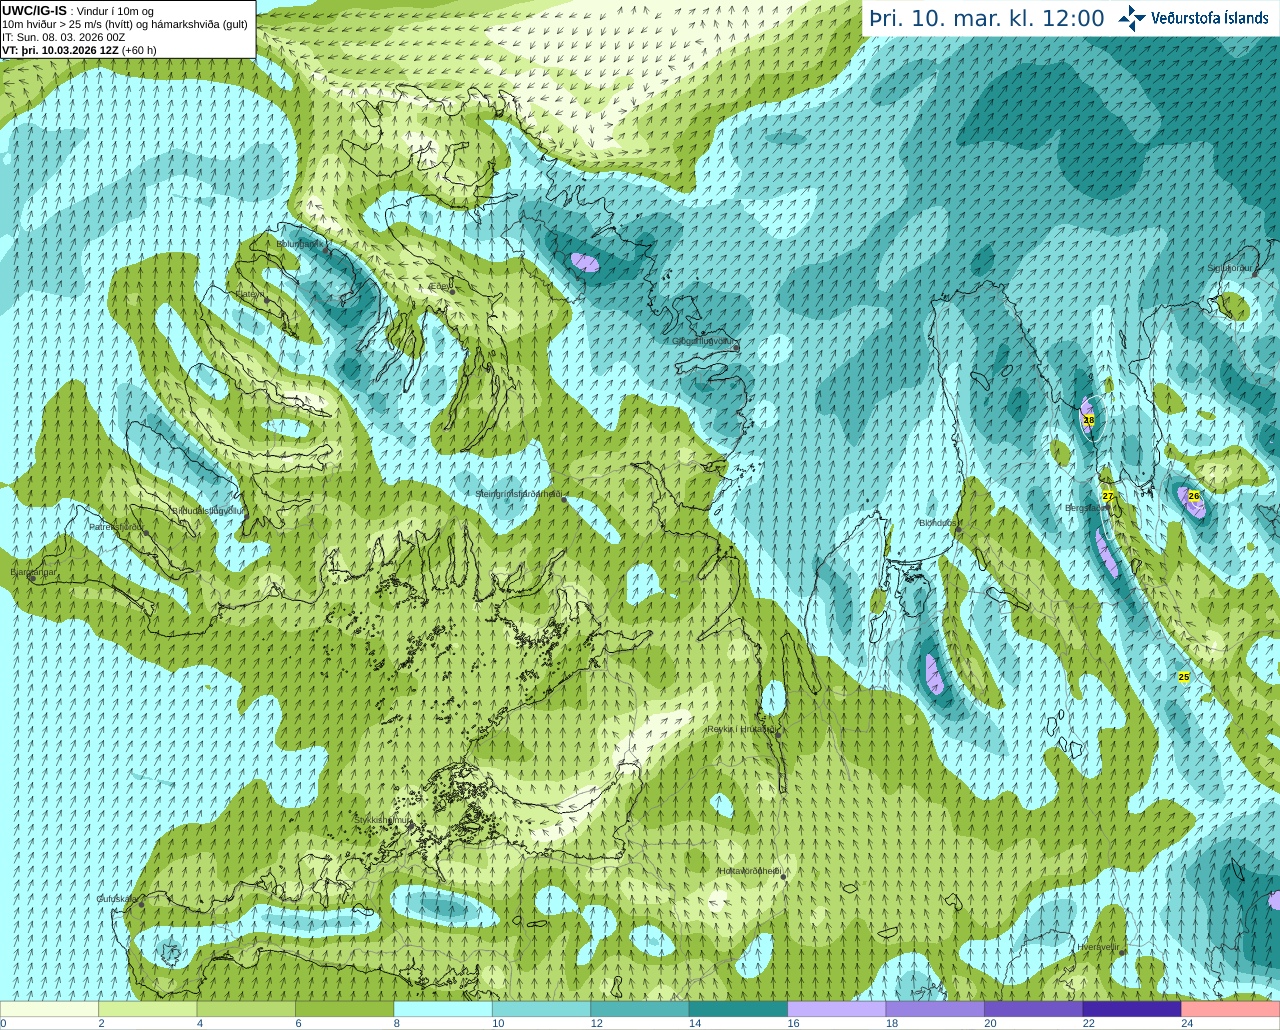Image resolution: width=1280 pixels, height=1030 pixels.
Task: Select the yellow gust marker labeled 27
Action: click(x=1107, y=496)
